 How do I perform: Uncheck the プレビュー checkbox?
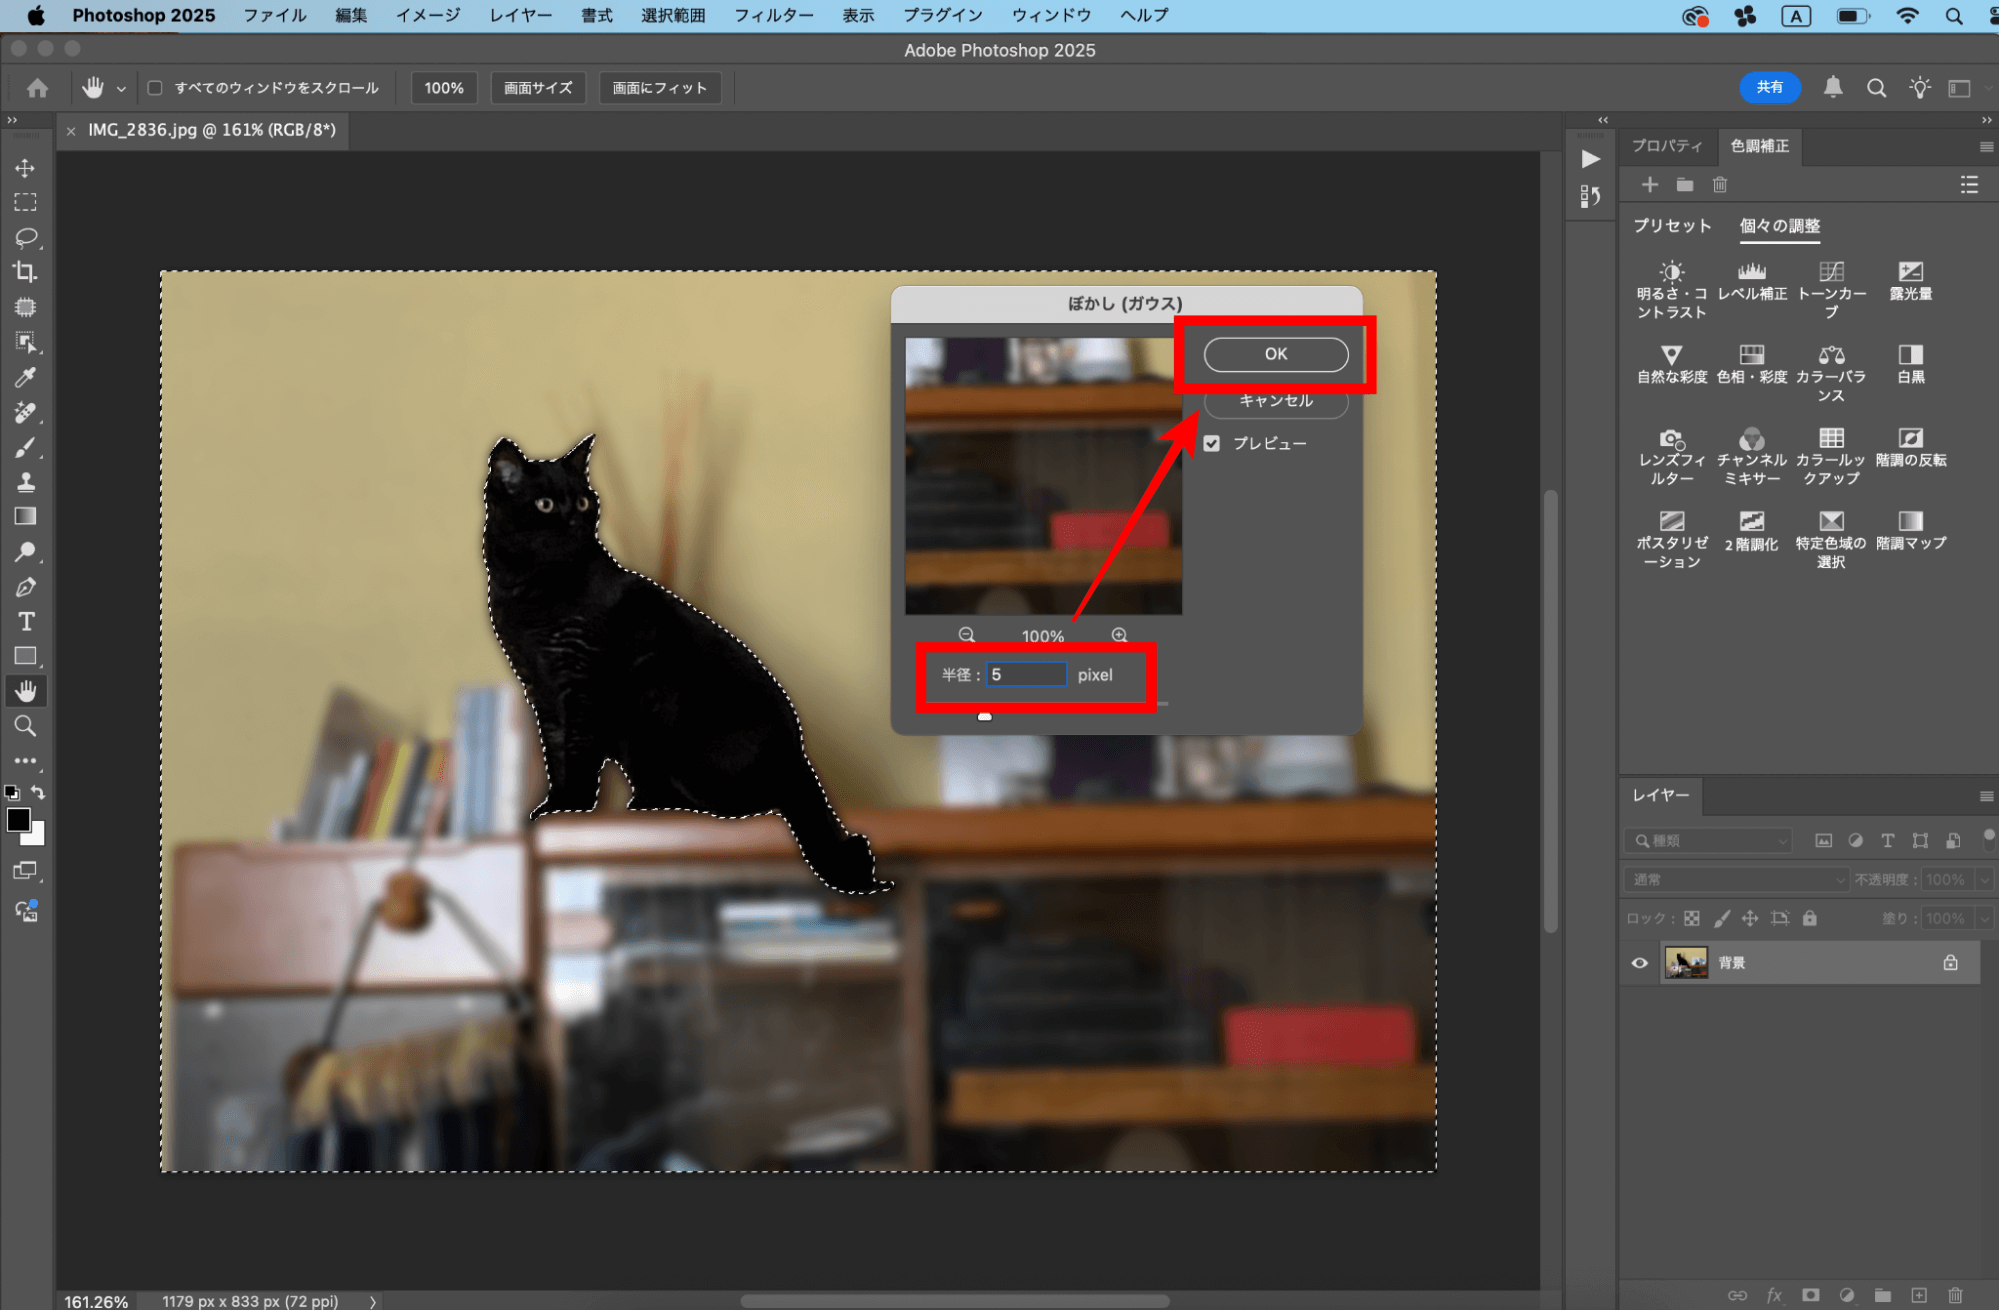tap(1211, 443)
